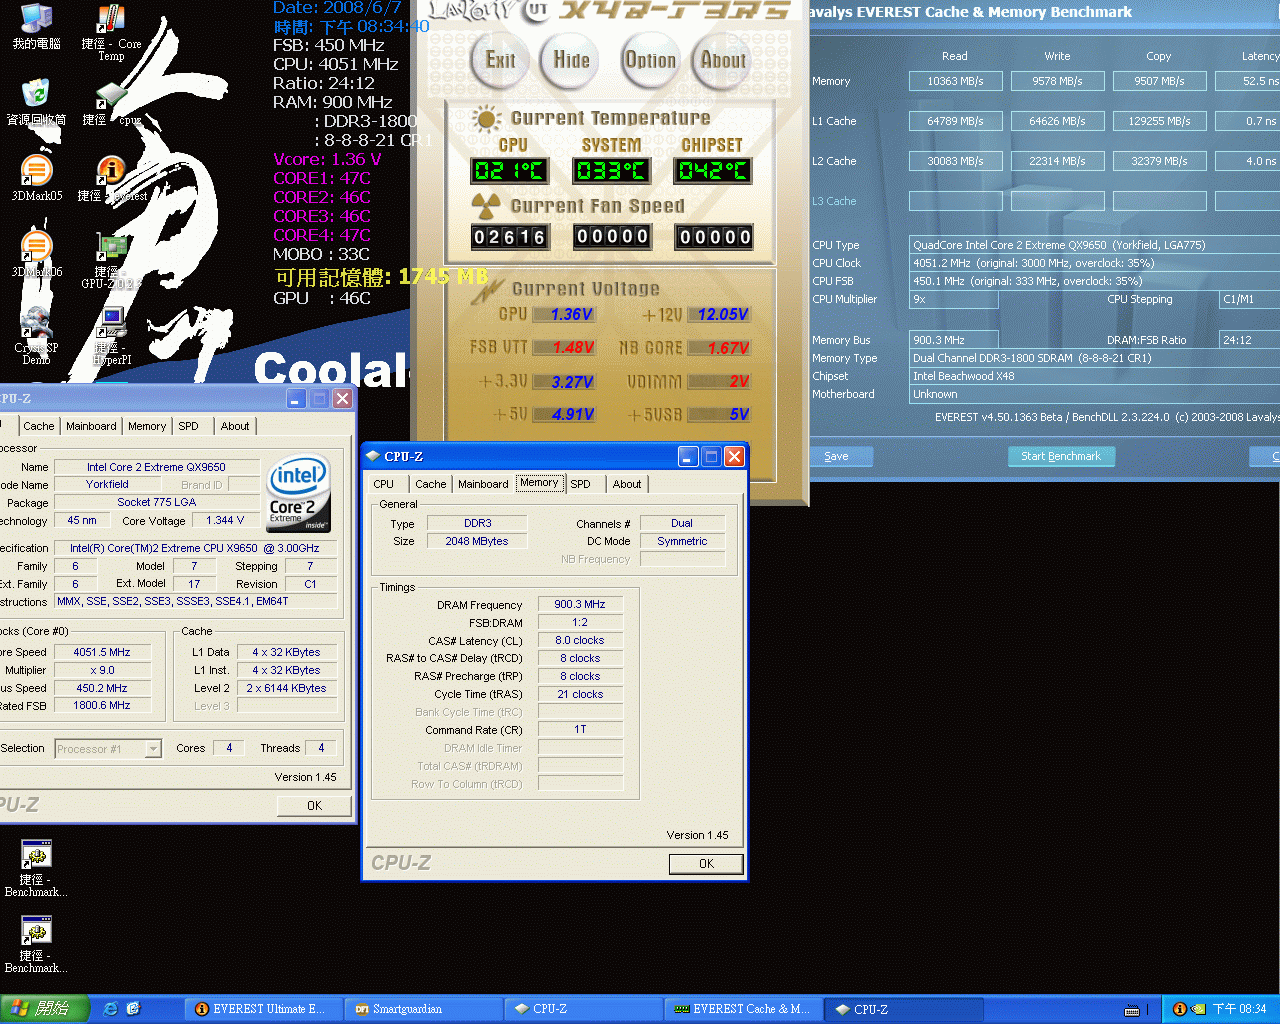
Task: Switch to EVEREST Ultimate Edition taskbar item
Action: (260, 1009)
